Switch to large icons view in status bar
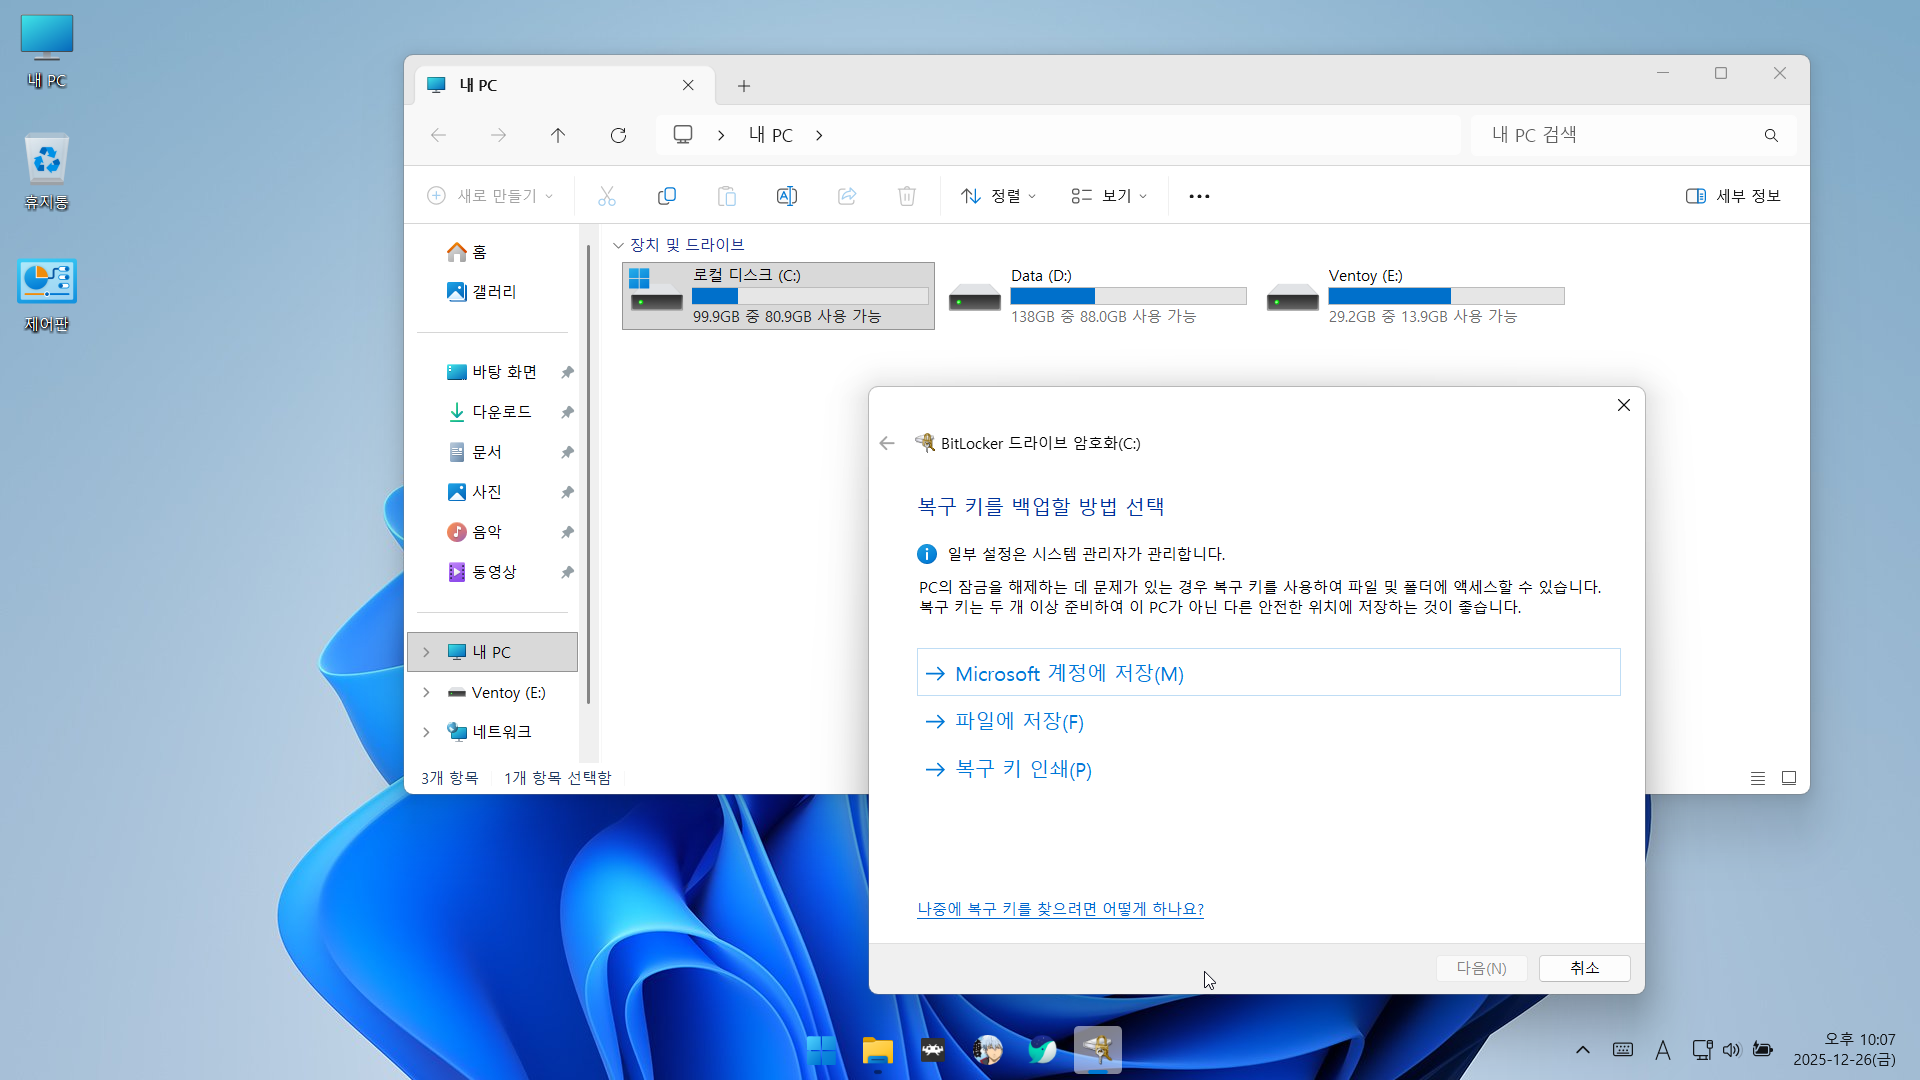The height and width of the screenshot is (1080, 1920). pyautogui.click(x=1789, y=778)
